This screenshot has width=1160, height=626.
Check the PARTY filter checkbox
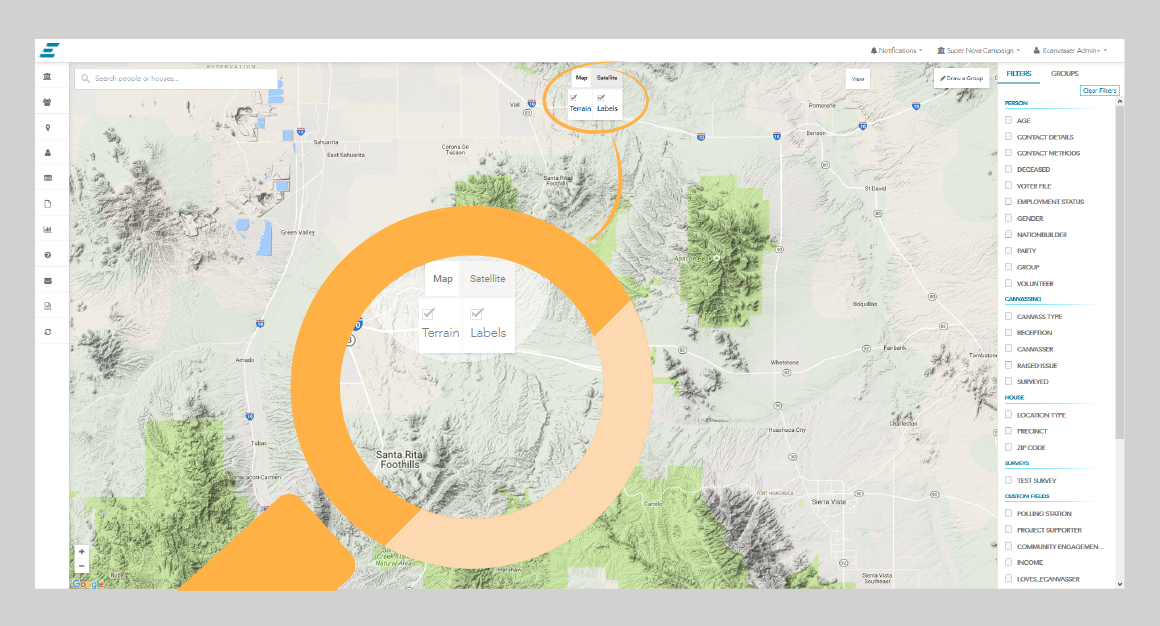(x=1008, y=250)
